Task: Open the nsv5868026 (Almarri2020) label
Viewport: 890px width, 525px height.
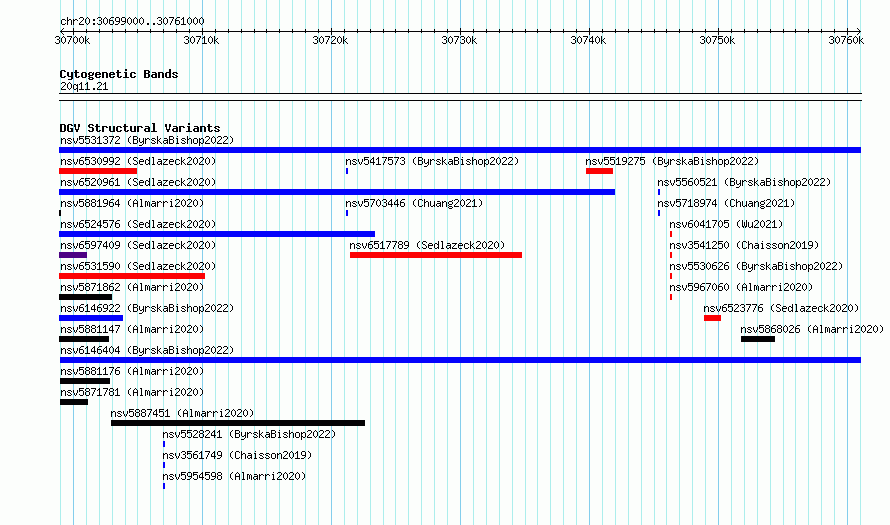Action: click(812, 329)
